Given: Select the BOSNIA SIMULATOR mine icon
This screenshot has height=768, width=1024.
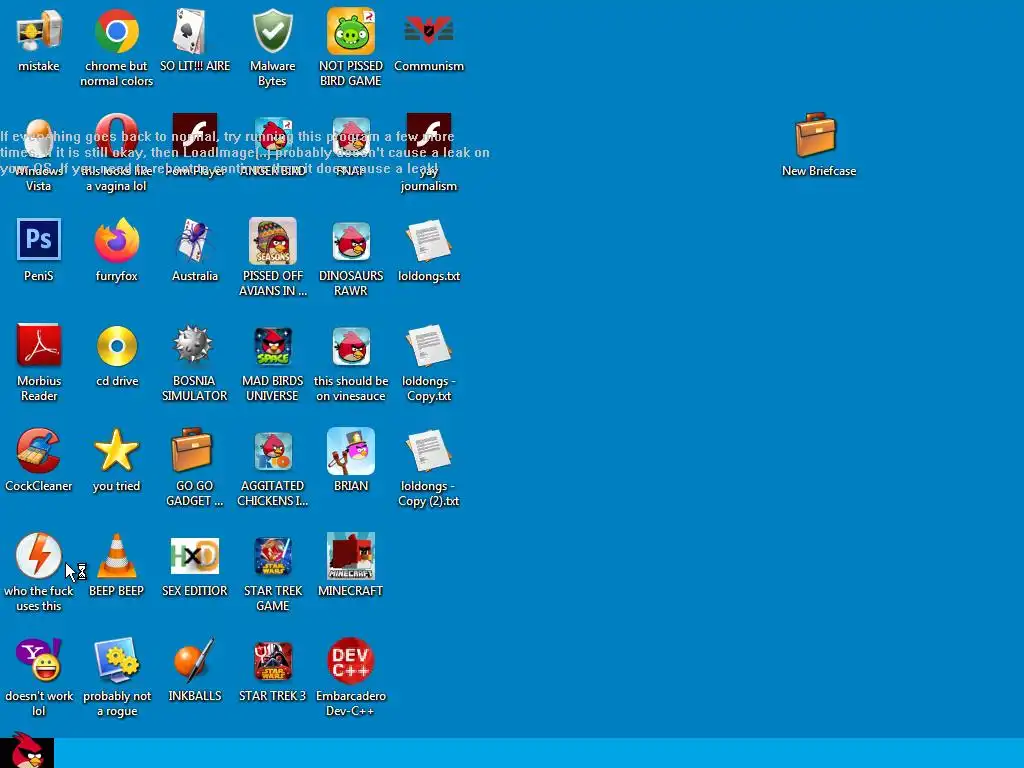Looking at the screenshot, I should [194, 345].
